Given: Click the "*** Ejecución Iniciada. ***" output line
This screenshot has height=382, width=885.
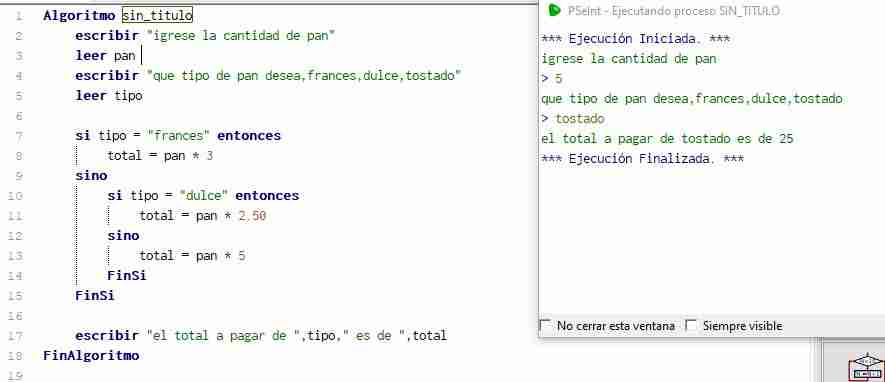Looking at the screenshot, I should 636,39.
